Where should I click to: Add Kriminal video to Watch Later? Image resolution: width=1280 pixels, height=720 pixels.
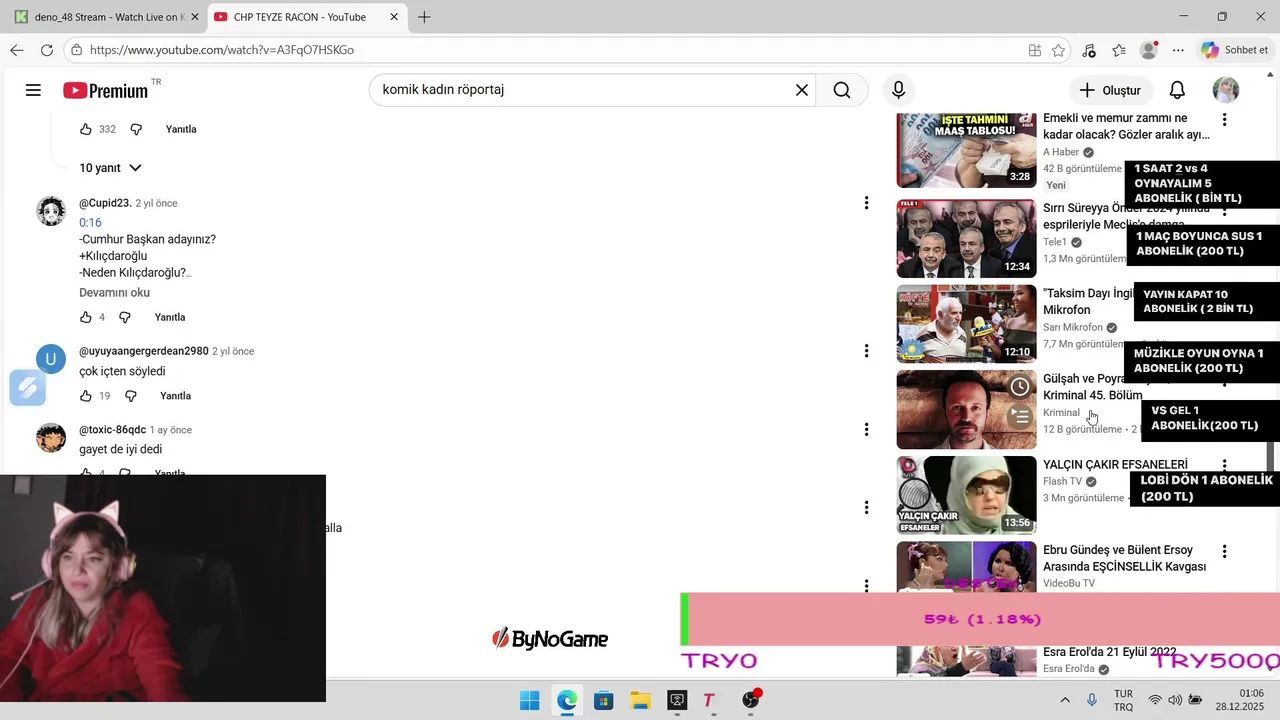1019,387
